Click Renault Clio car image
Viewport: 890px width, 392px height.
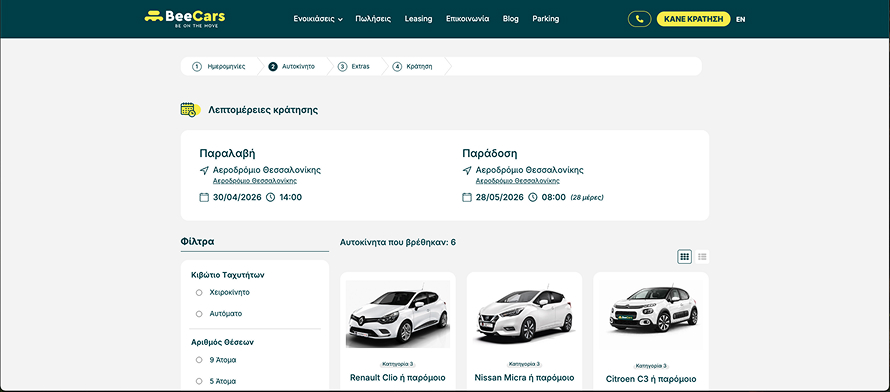pyautogui.click(x=398, y=314)
